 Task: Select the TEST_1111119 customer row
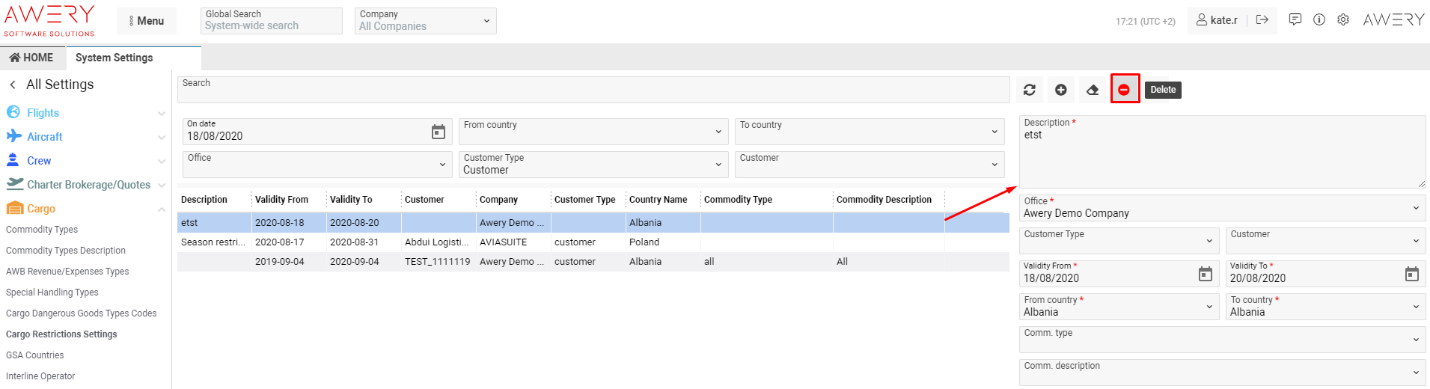(593, 261)
